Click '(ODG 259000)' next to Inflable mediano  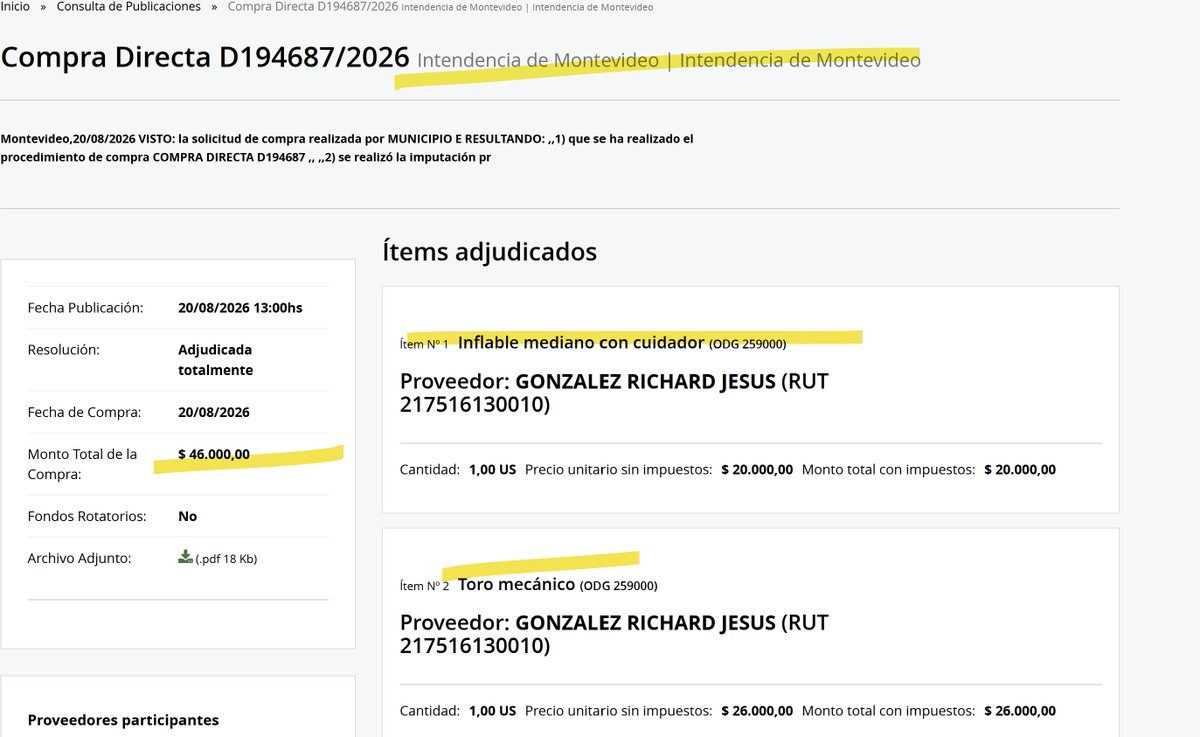click(747, 344)
